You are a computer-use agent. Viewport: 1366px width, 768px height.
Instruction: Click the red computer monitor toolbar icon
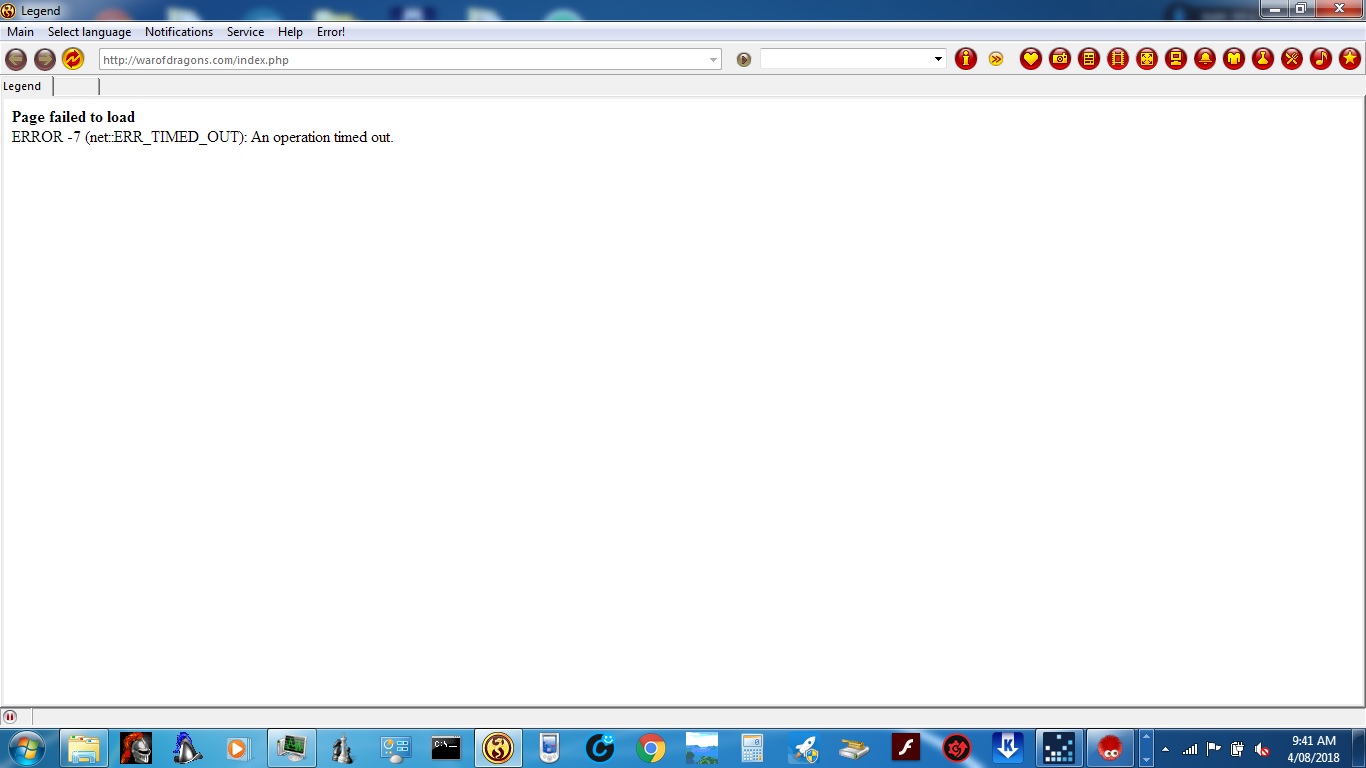tap(1176, 59)
